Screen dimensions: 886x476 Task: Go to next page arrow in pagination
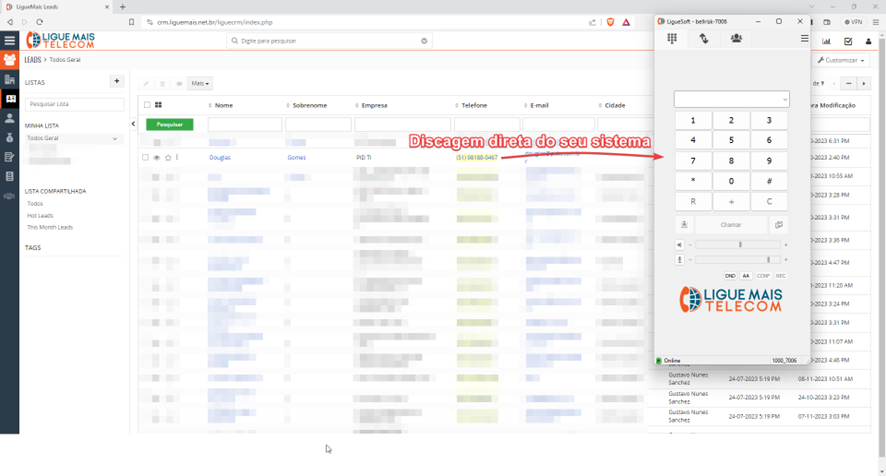click(863, 84)
